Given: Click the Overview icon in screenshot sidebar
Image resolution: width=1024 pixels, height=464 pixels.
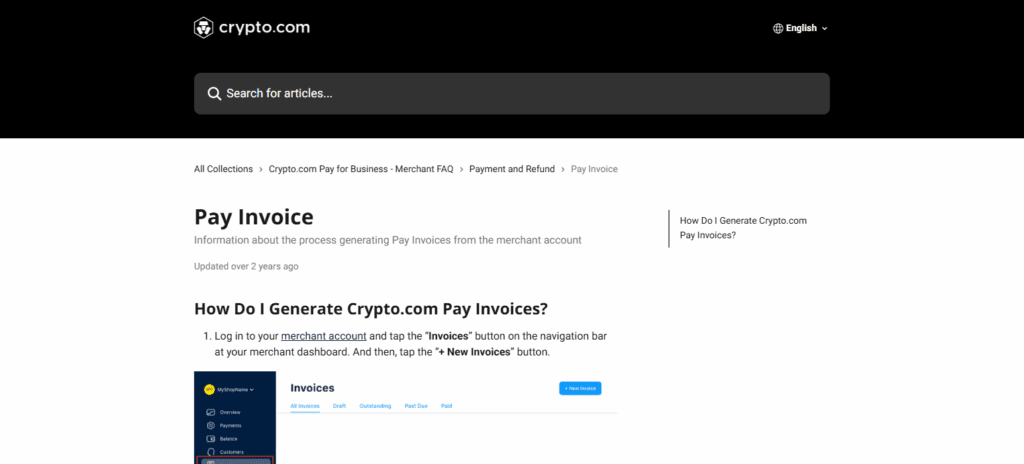Looking at the screenshot, I should [210, 412].
